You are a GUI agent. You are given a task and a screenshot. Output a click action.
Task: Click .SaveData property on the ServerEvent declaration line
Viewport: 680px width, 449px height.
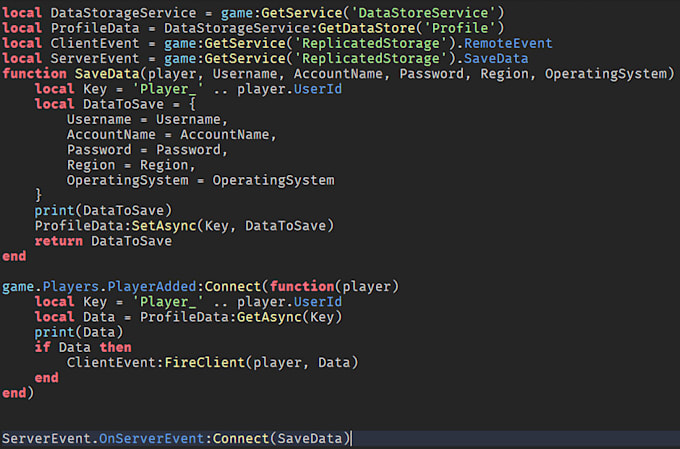click(496, 59)
